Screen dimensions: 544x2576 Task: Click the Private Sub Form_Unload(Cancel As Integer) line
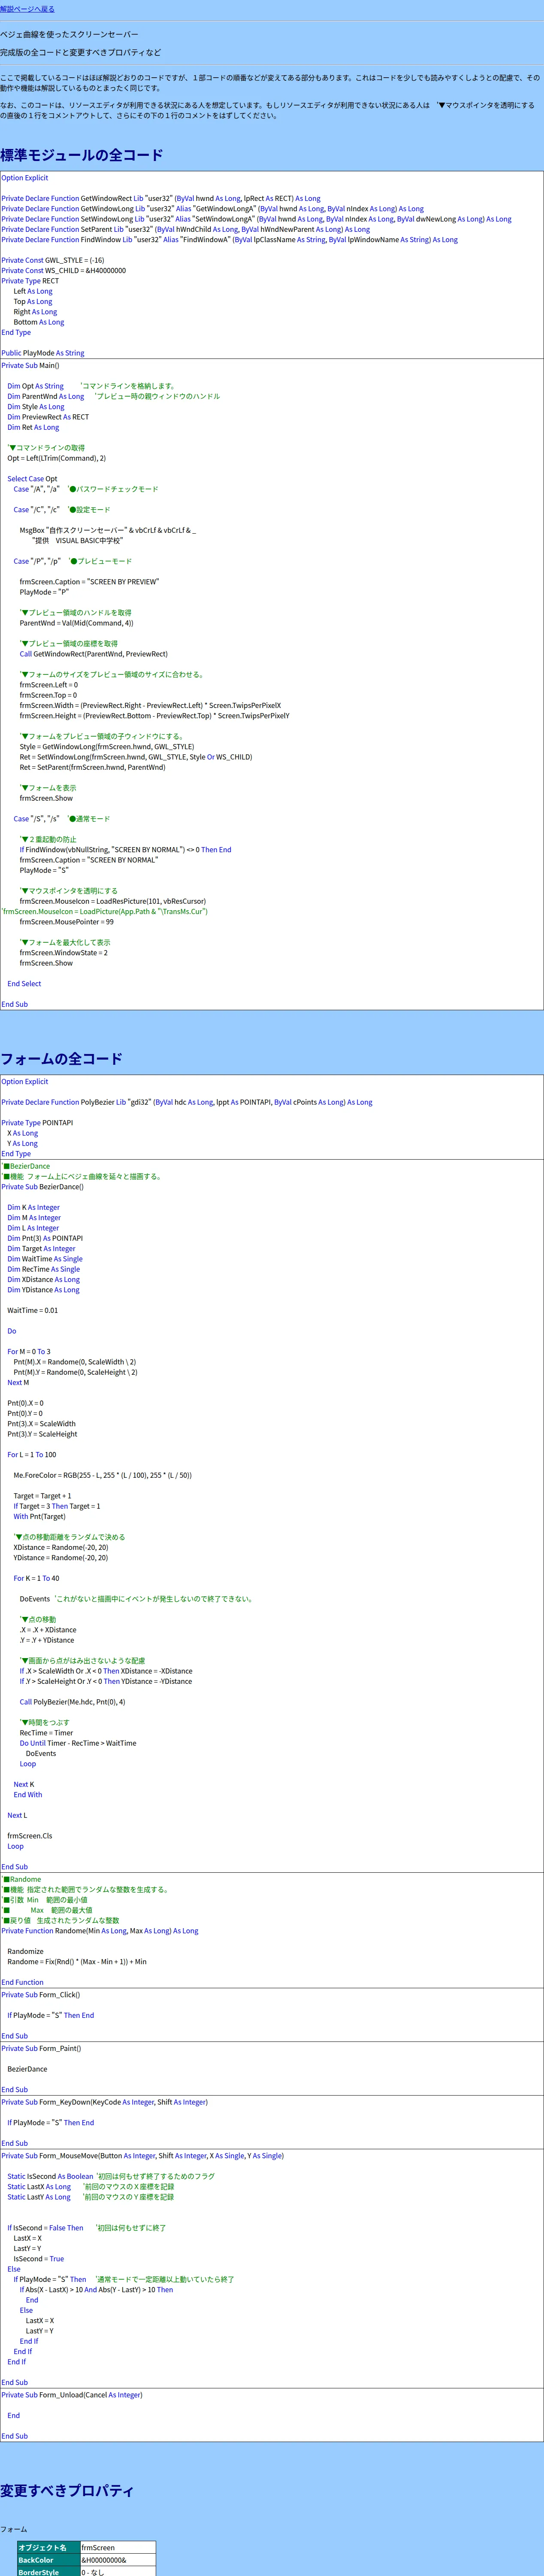coord(72,2395)
